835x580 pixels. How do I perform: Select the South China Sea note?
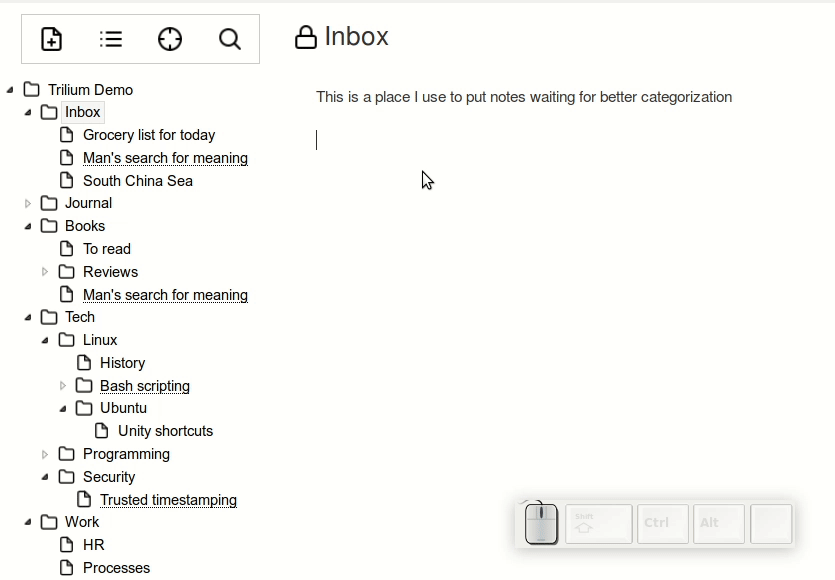[137, 181]
